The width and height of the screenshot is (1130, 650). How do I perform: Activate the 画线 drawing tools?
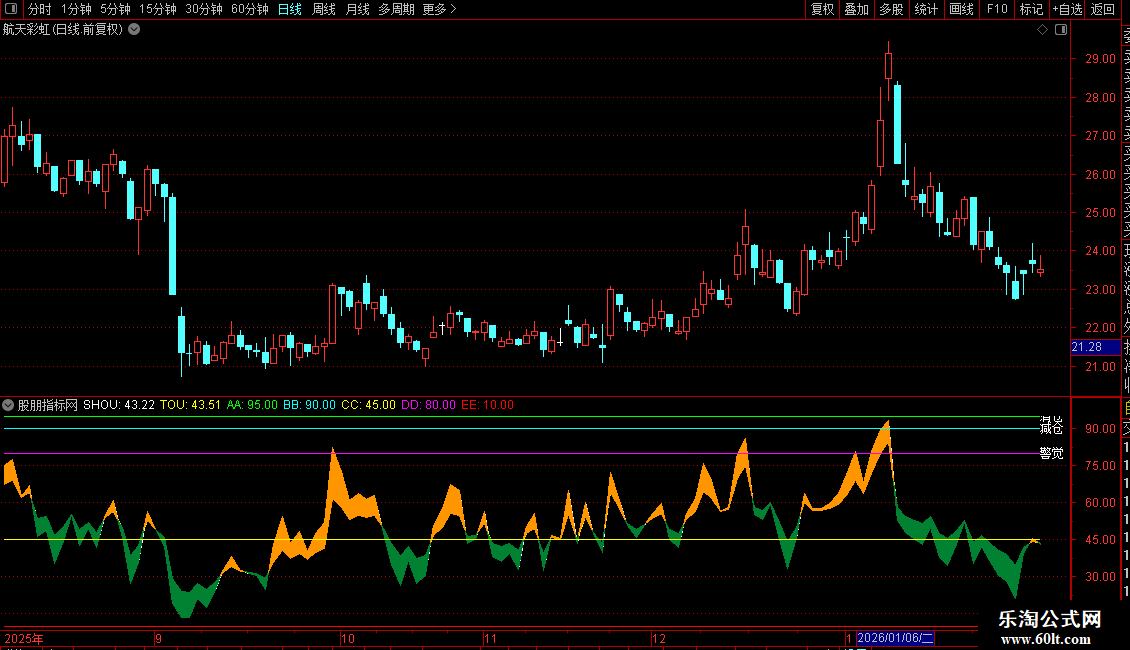tap(961, 9)
